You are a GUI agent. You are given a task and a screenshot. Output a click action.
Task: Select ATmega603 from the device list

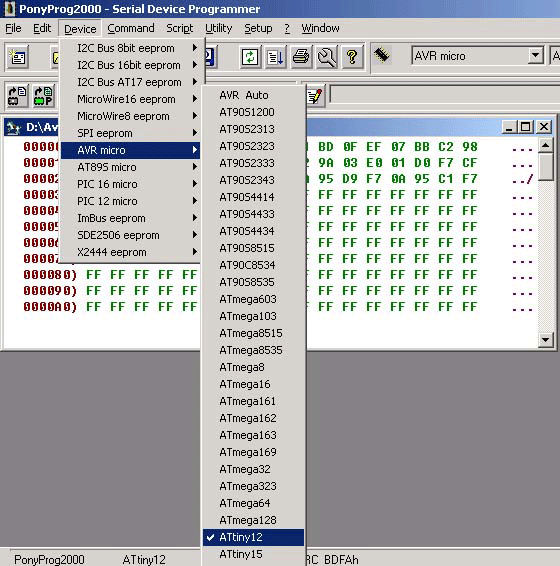point(253,299)
